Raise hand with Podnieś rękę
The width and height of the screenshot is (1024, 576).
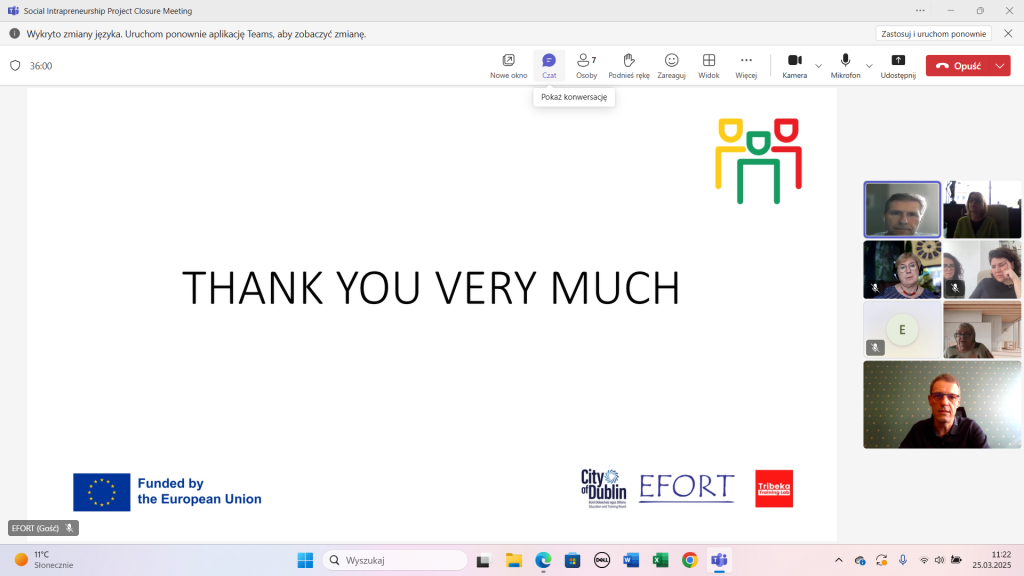[x=629, y=65]
